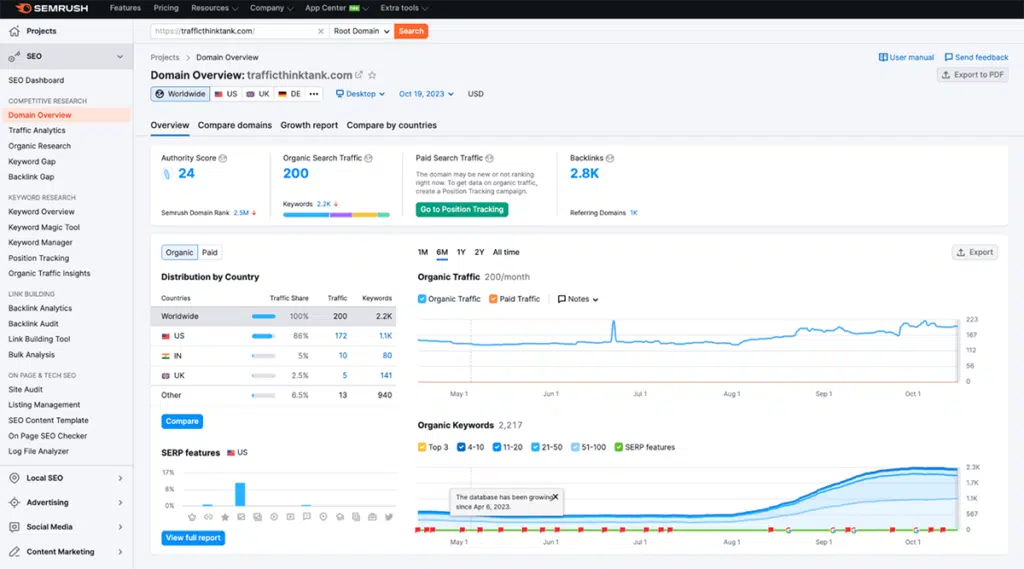Open Company menu dropdown
Viewport: 1024px width, 569px height.
272,8
